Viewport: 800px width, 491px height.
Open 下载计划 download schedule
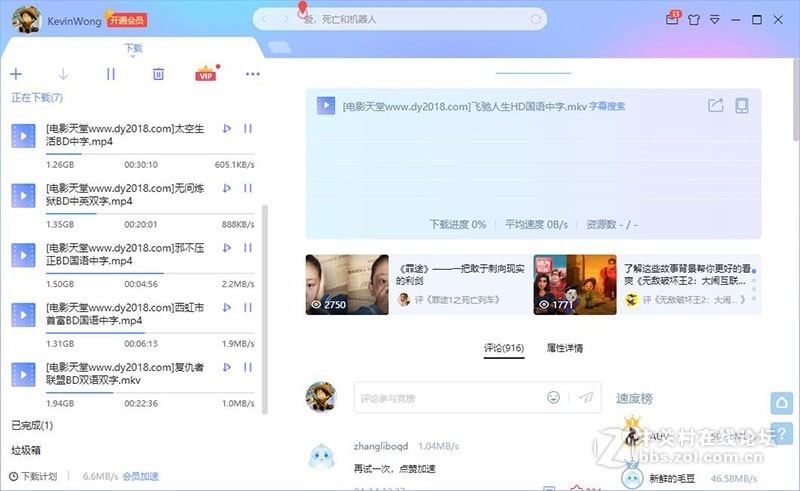[33, 476]
